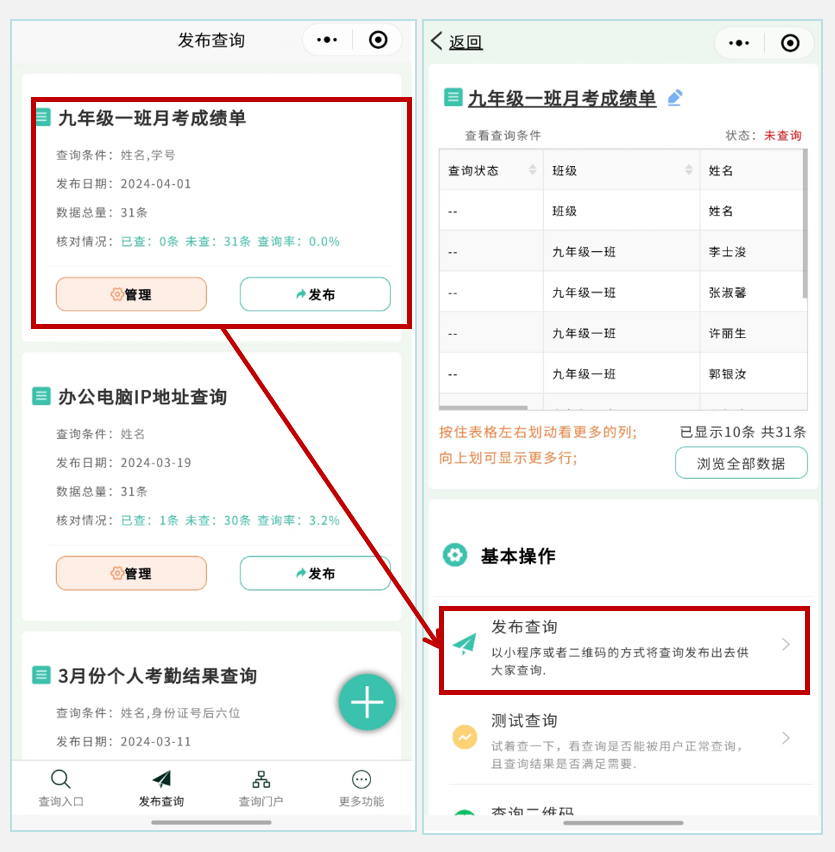Image resolution: width=835 pixels, height=852 pixels.
Task: Tap 查询率: 0.0% text
Action: click(x=298, y=241)
